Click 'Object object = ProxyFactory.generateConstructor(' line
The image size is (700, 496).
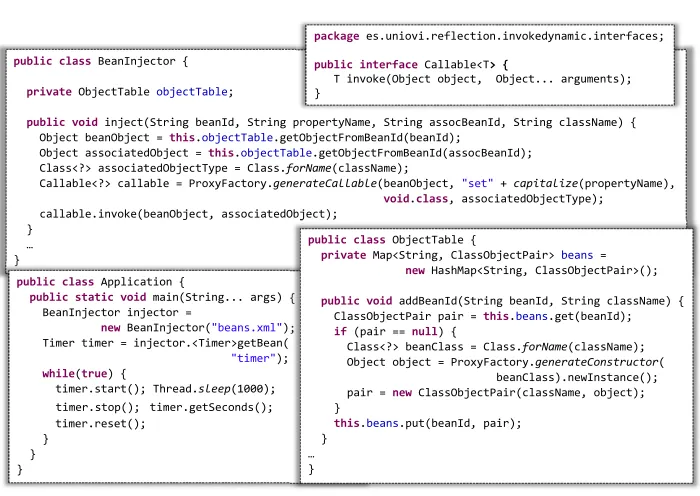[505, 362]
